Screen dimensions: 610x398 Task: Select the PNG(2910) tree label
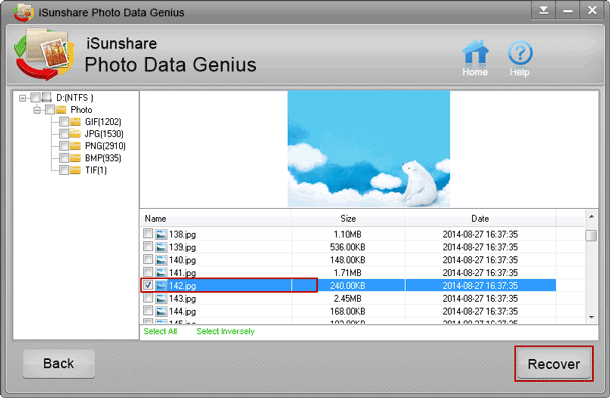[x=105, y=146]
